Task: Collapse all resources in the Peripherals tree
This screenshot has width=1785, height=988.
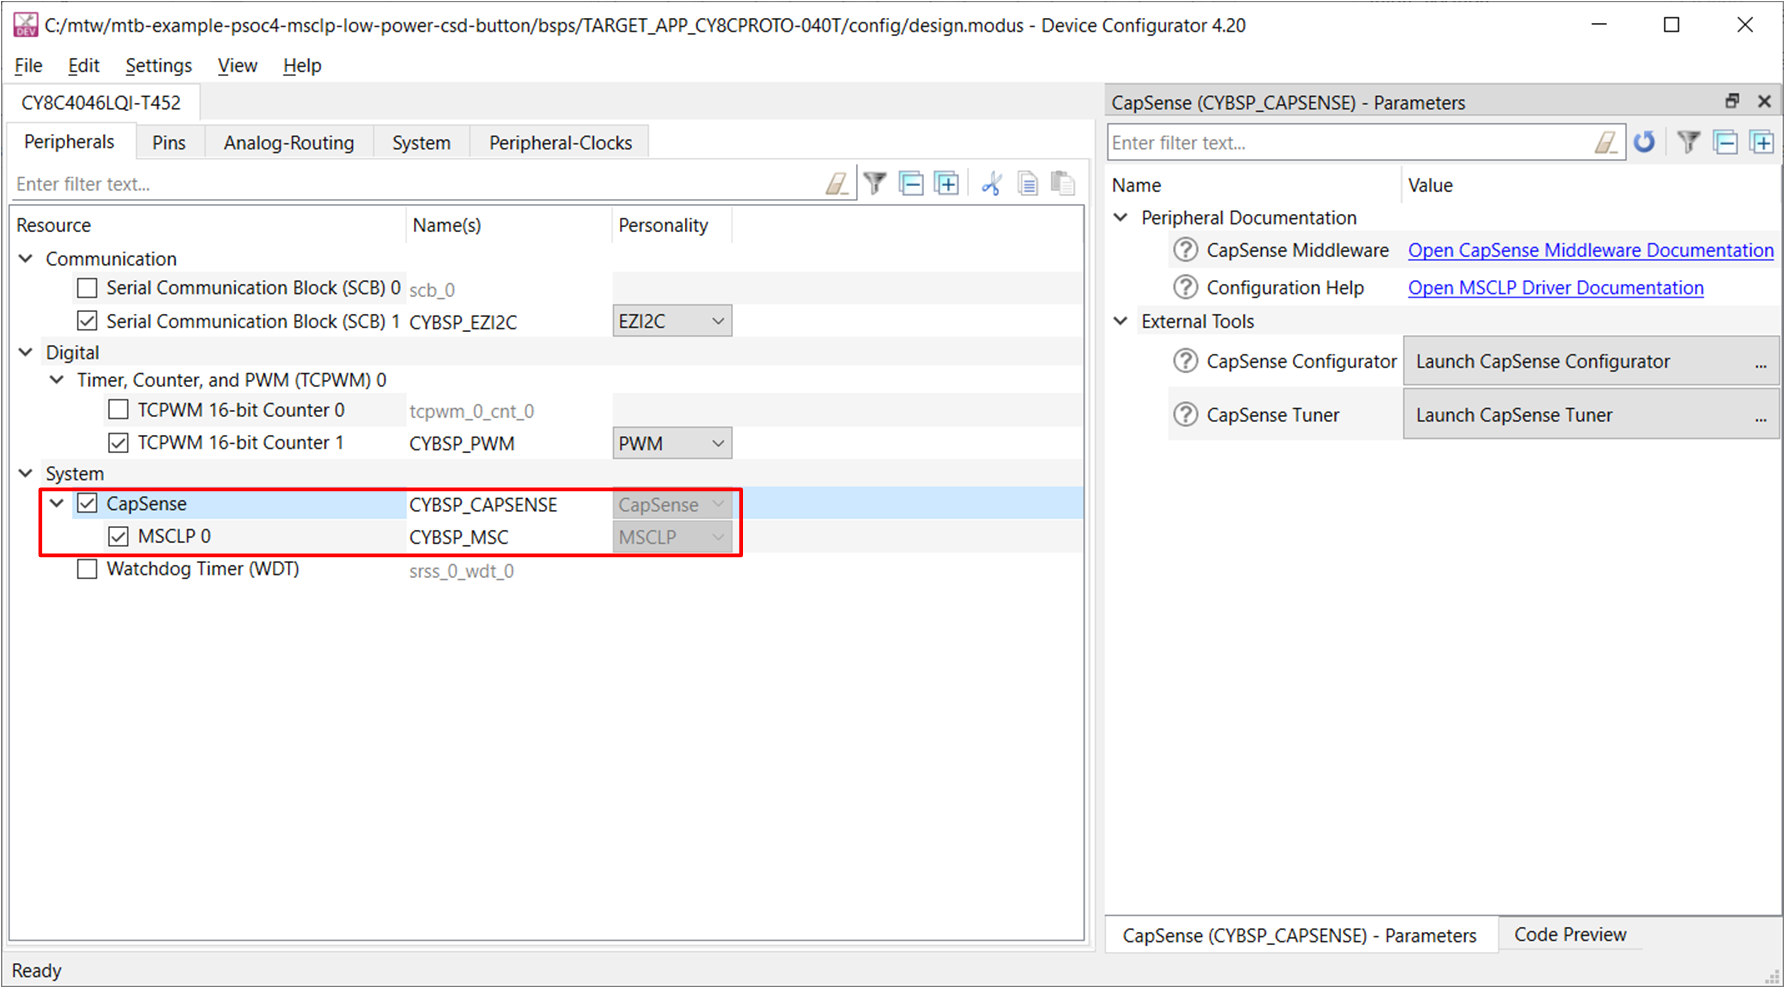Action: (x=911, y=183)
